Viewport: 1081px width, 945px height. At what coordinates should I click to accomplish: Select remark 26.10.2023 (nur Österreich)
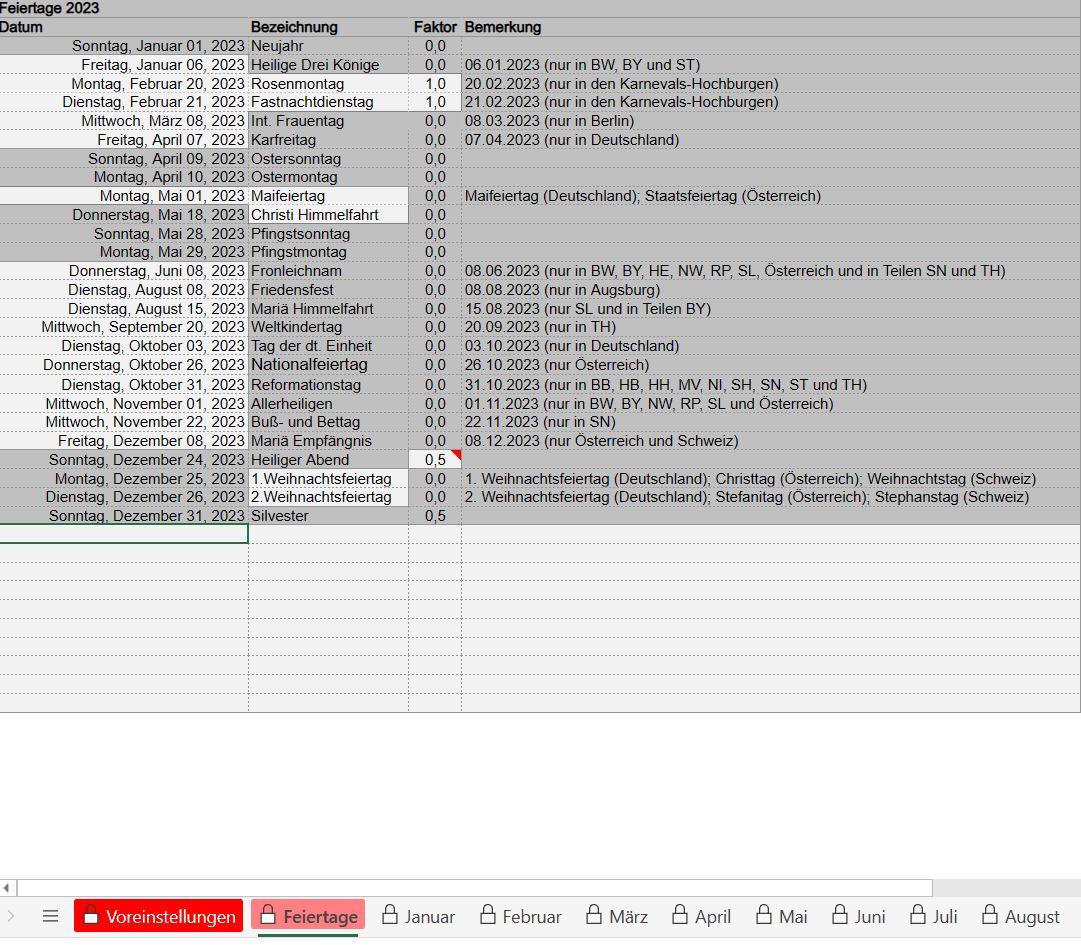click(771, 365)
